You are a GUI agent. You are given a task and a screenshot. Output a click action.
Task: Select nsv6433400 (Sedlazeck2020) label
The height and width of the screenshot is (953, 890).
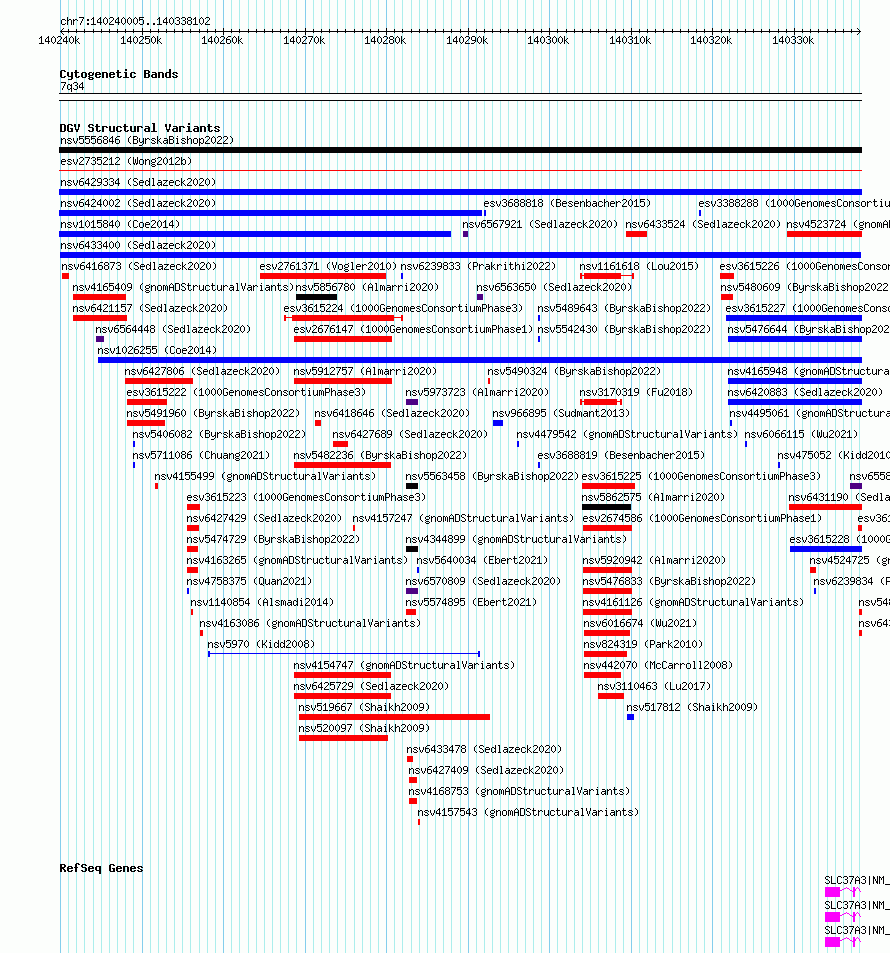(138, 245)
